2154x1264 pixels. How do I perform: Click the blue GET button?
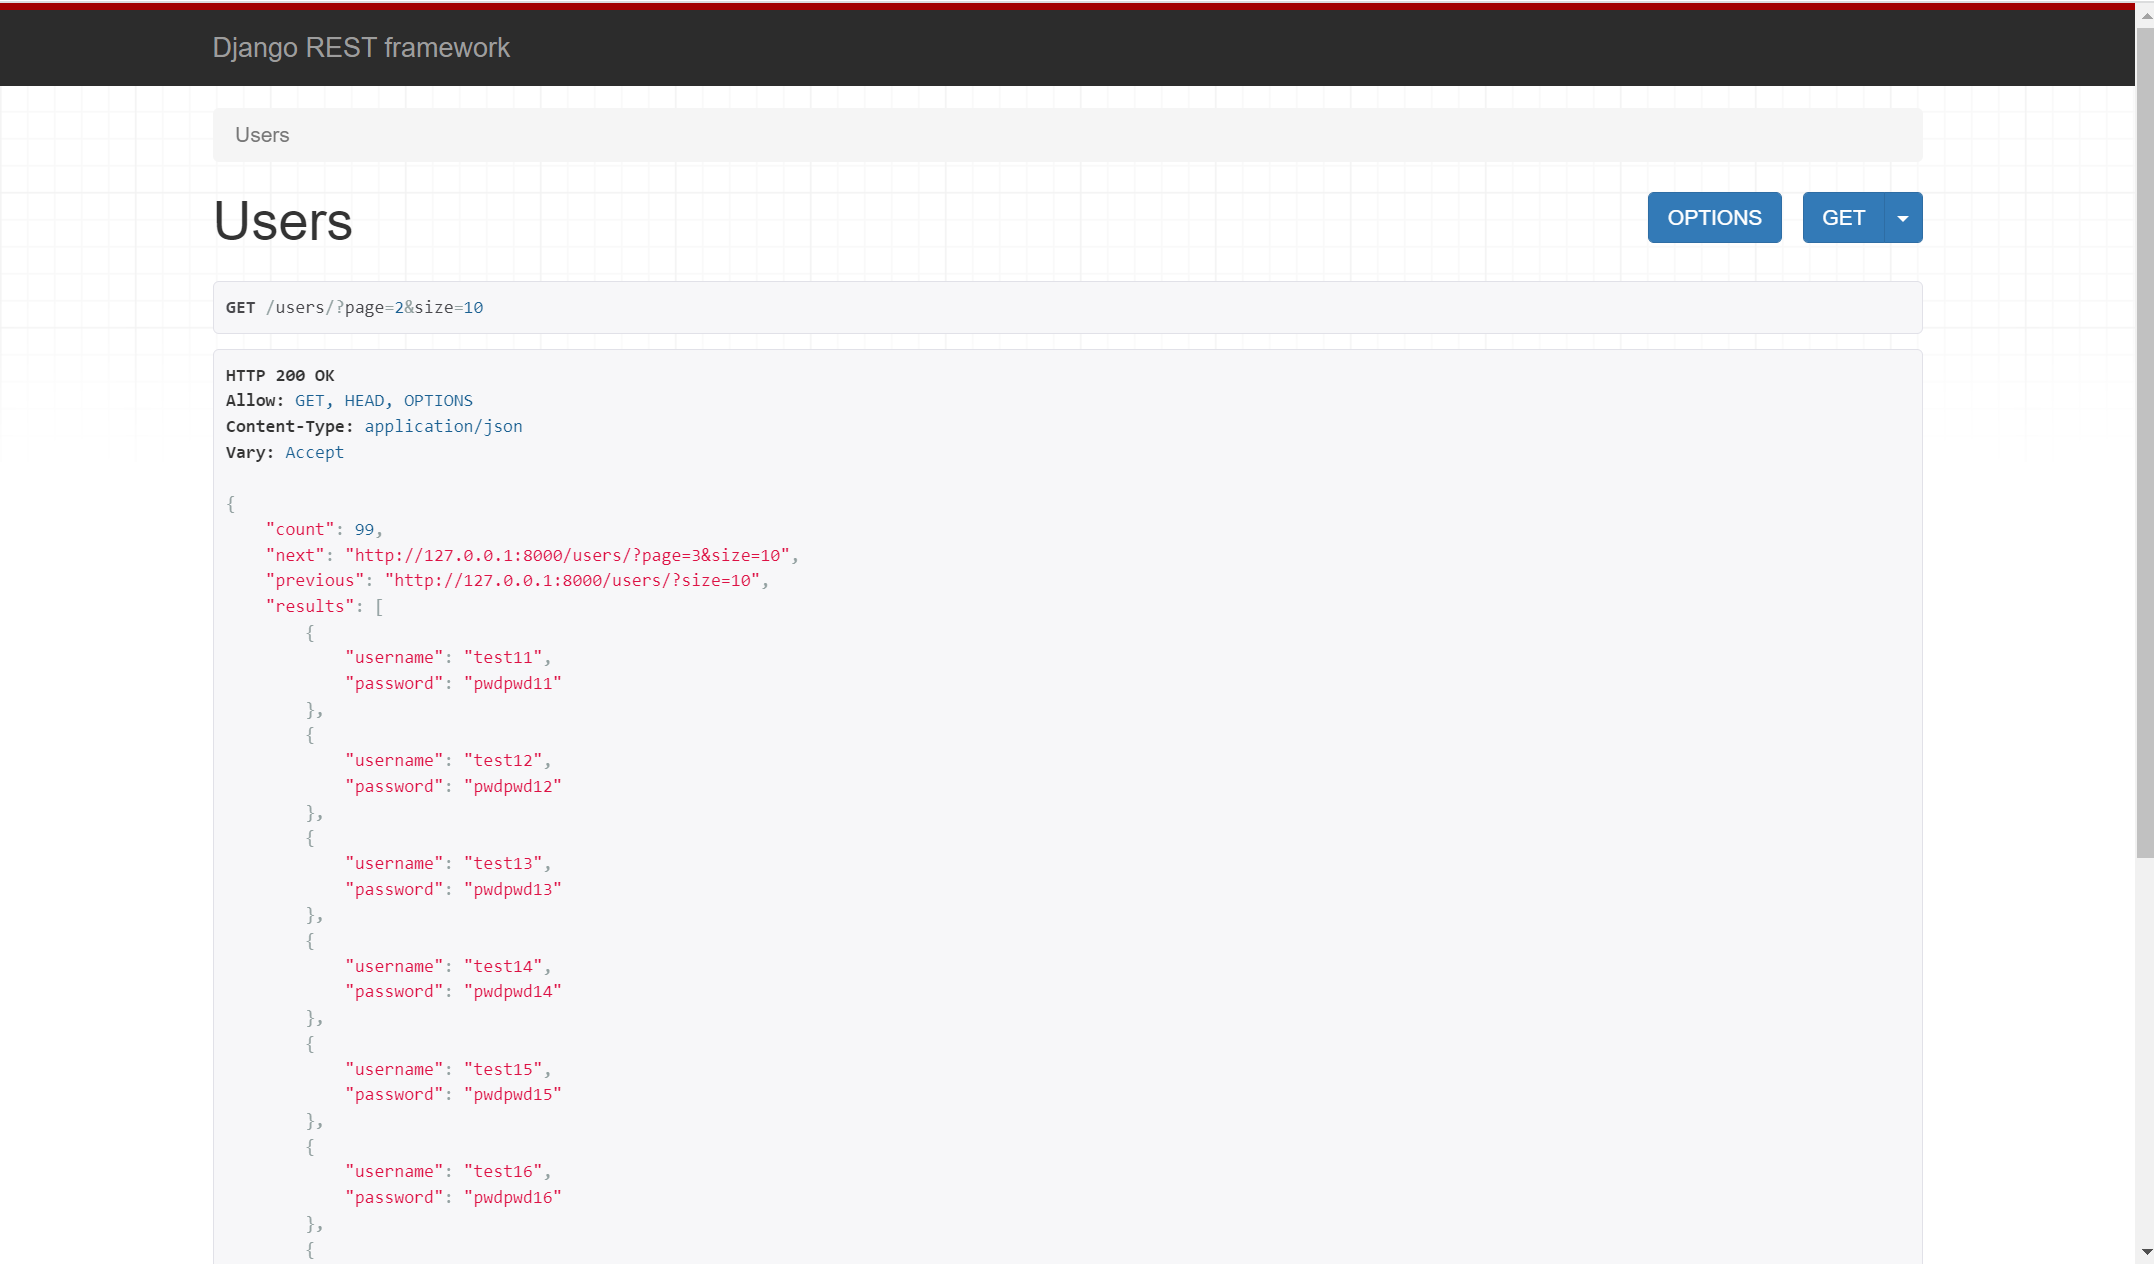pos(1842,218)
